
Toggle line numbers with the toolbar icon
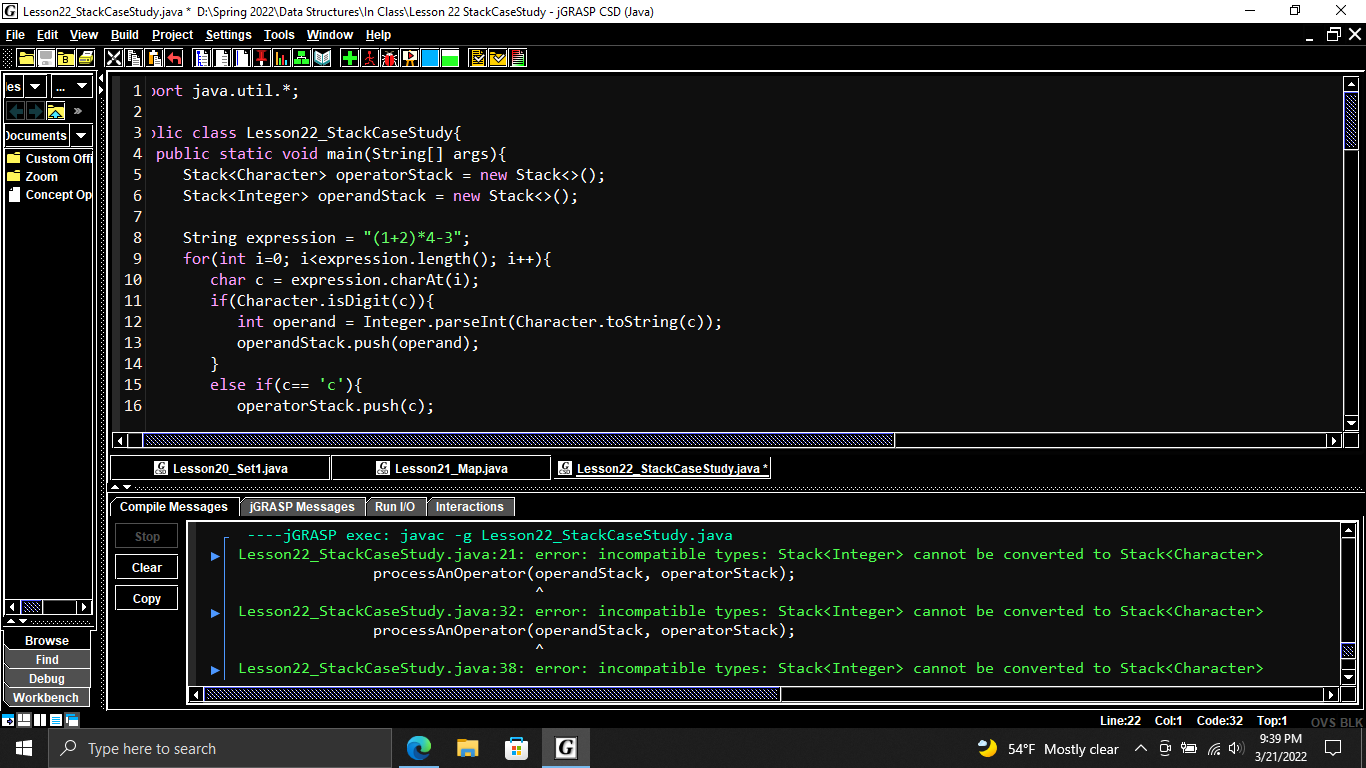point(242,58)
